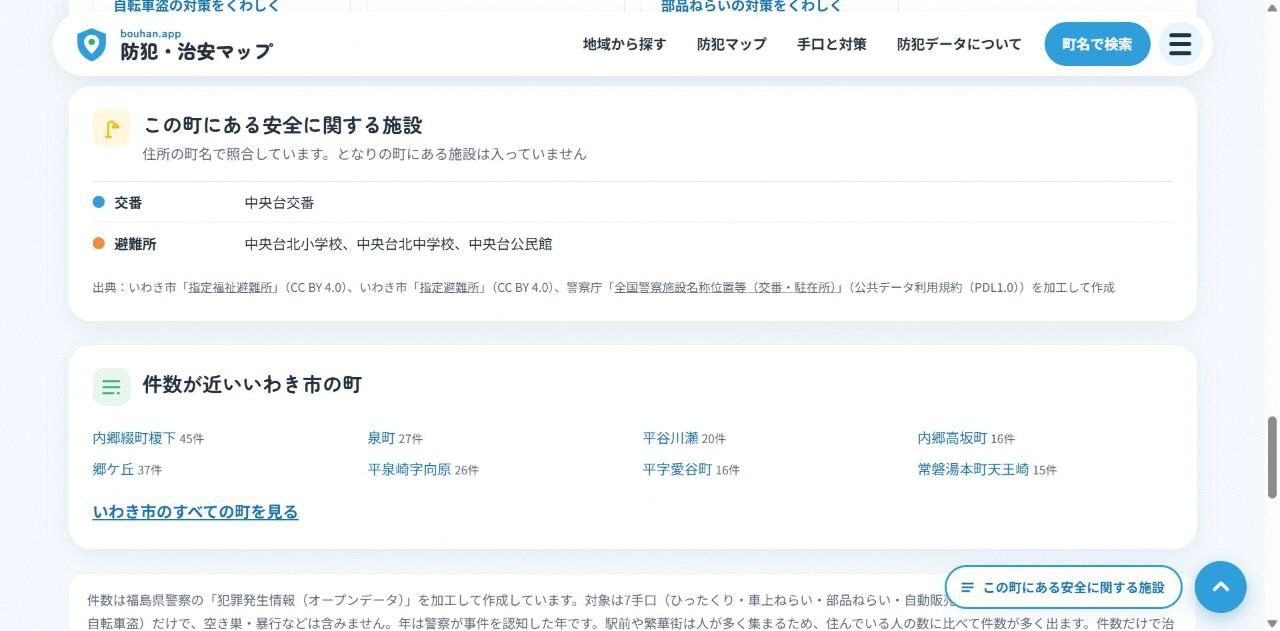Click the 中央台交番 text
This screenshot has width=1280, height=631.
[279, 203]
